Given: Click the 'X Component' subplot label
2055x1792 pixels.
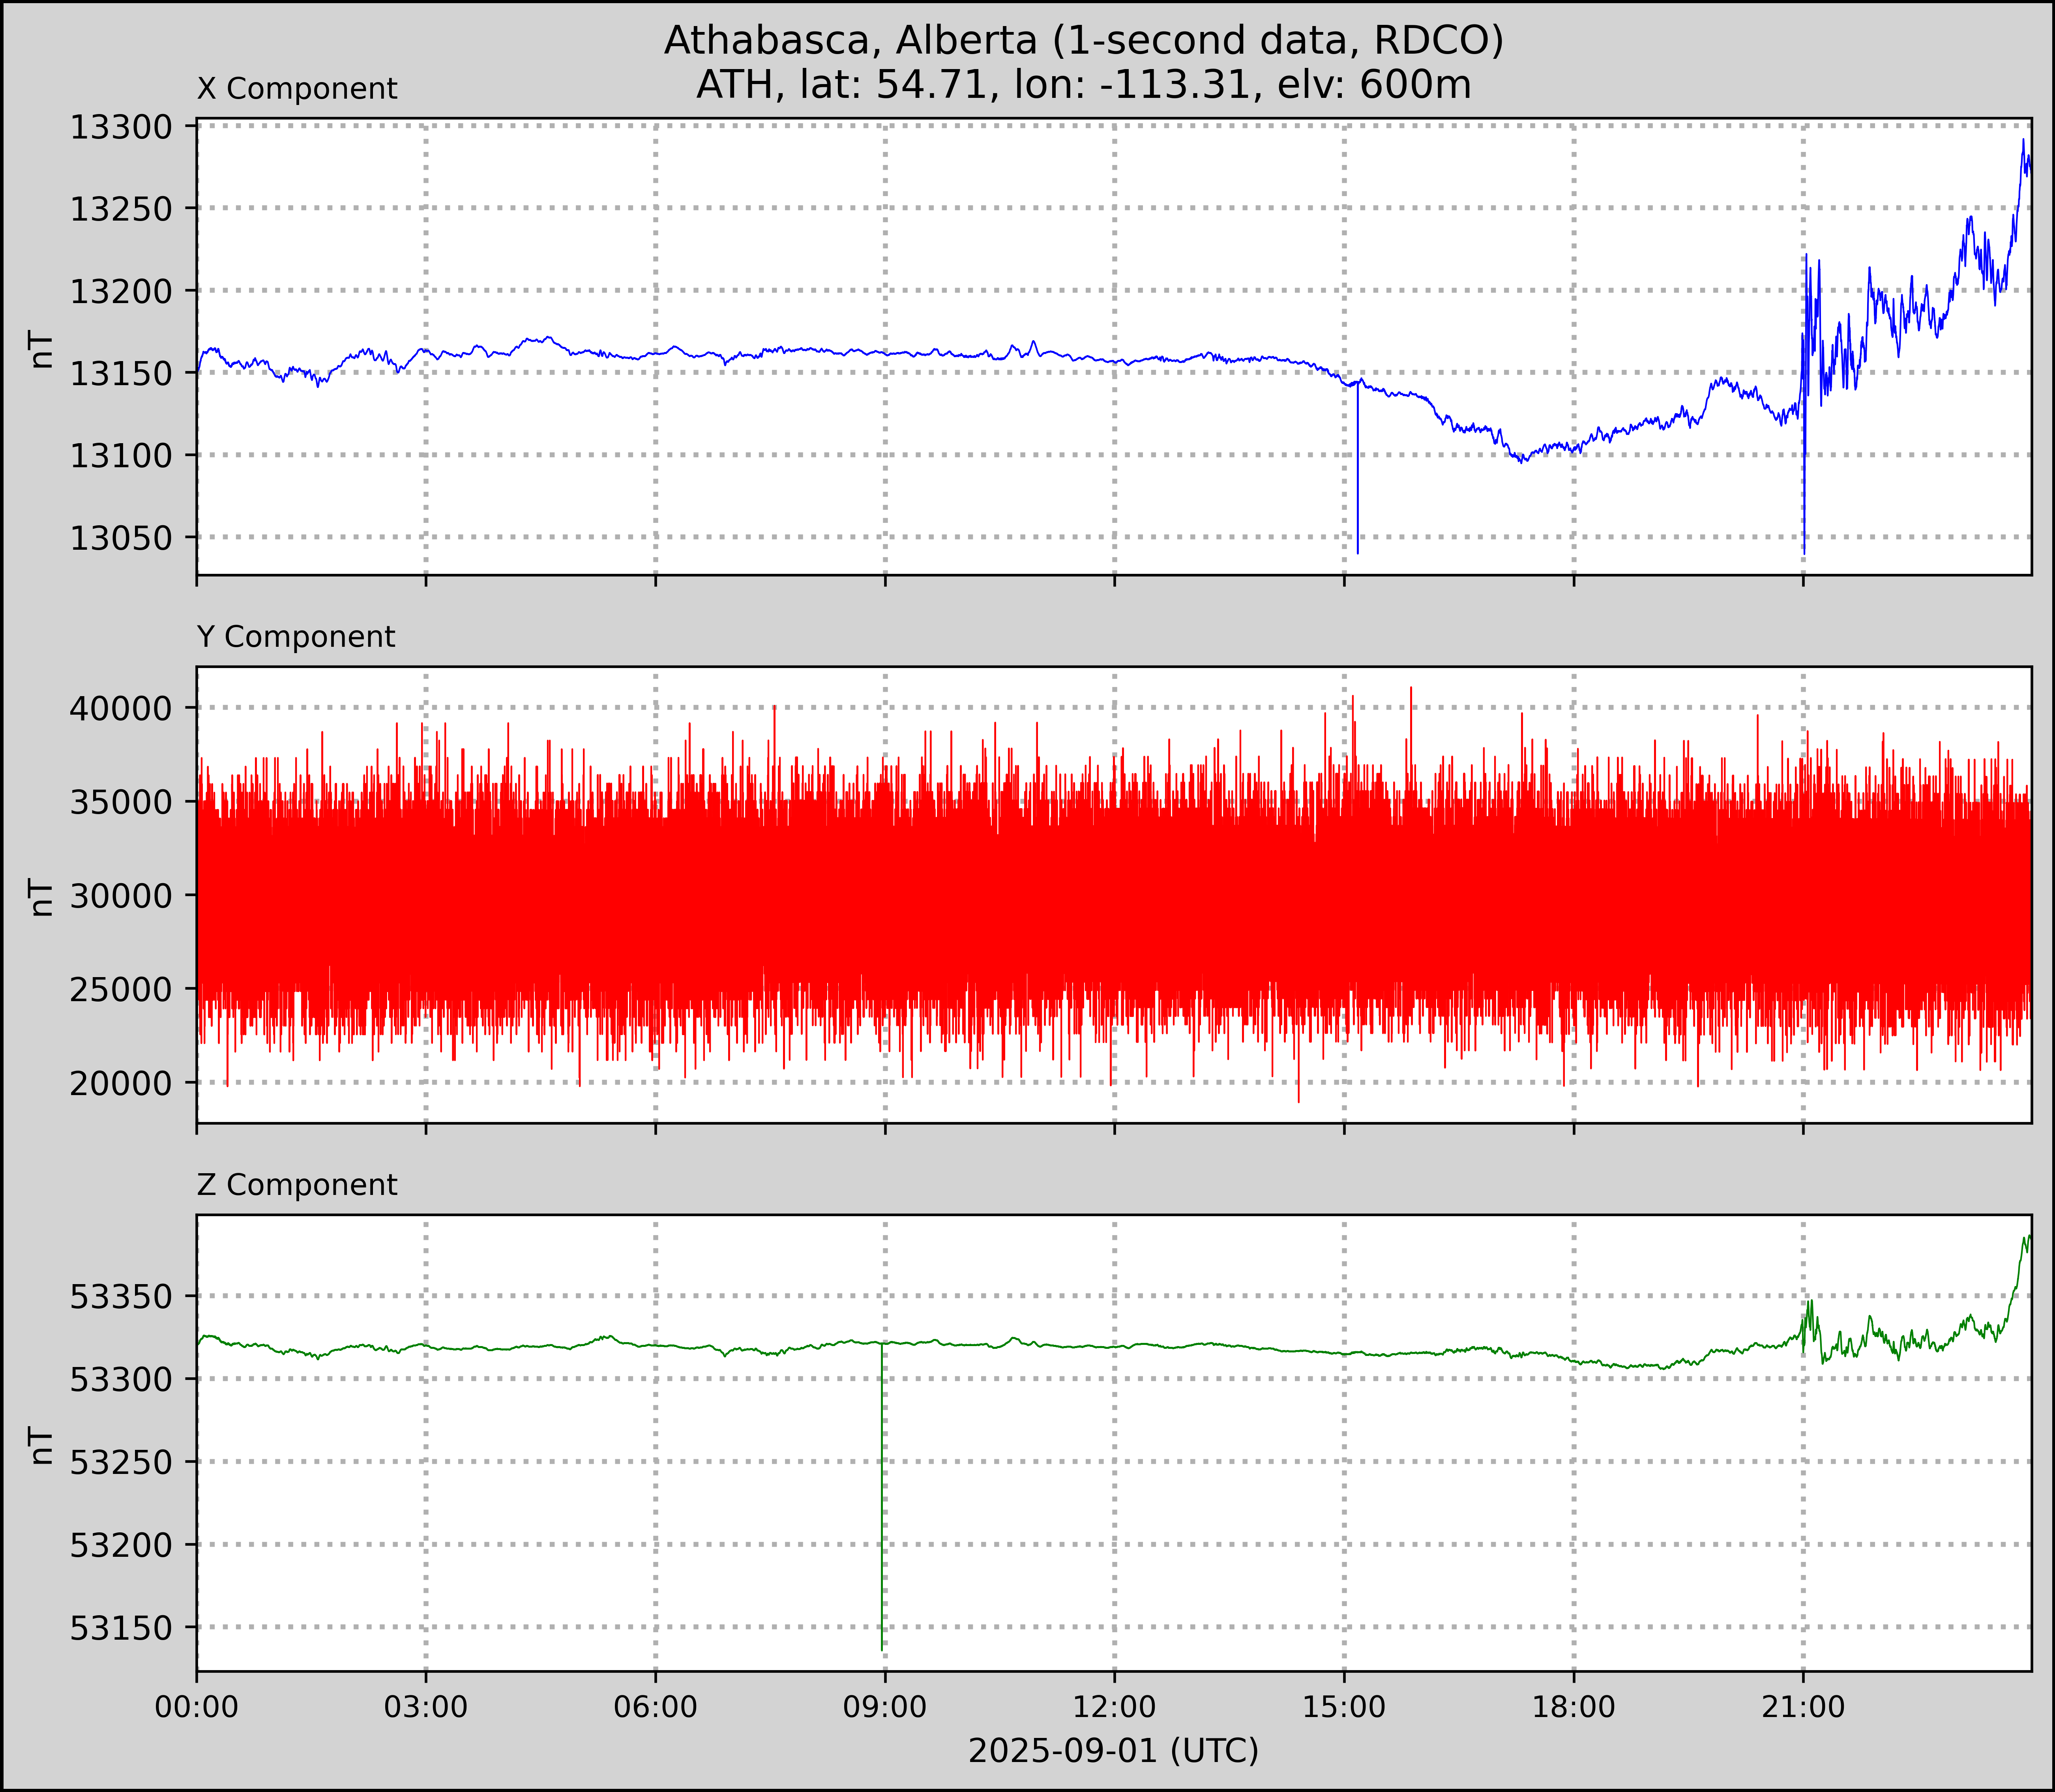Looking at the screenshot, I should 297,89.
